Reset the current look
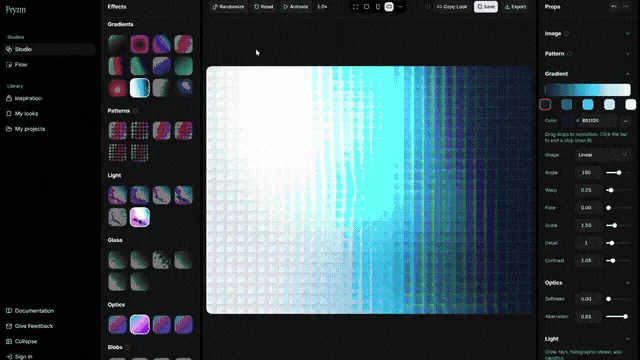 [264, 7]
